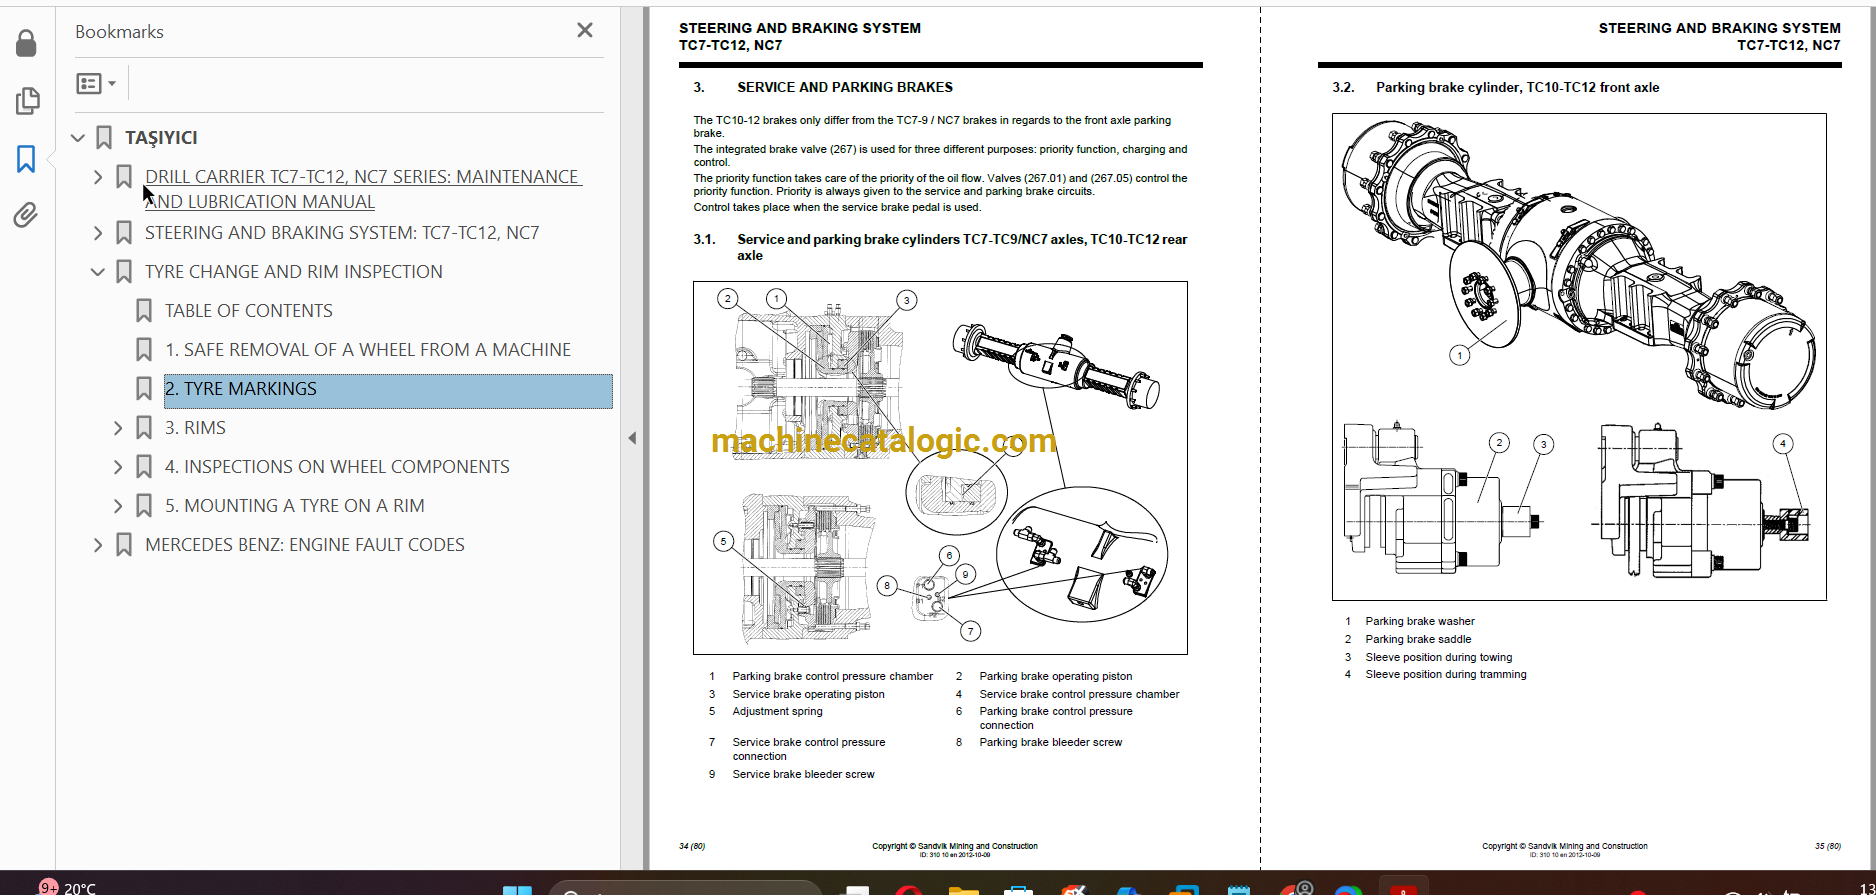Image resolution: width=1876 pixels, height=895 pixels.
Task: Click legend text 'Service brake operating piston'
Action: click(x=808, y=694)
